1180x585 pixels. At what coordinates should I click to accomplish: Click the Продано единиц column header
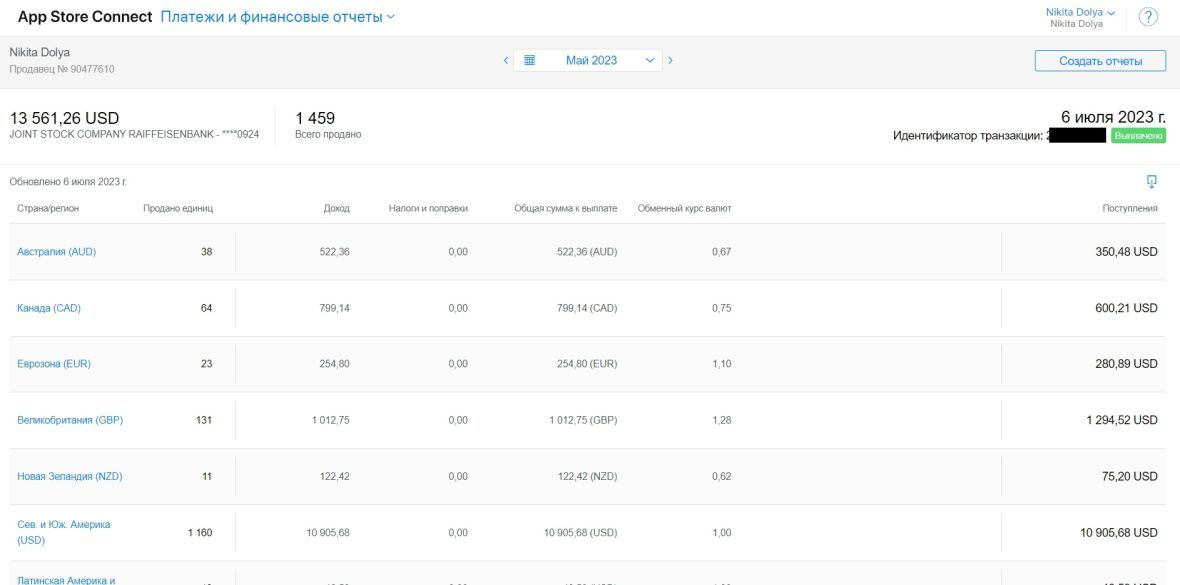click(x=178, y=209)
